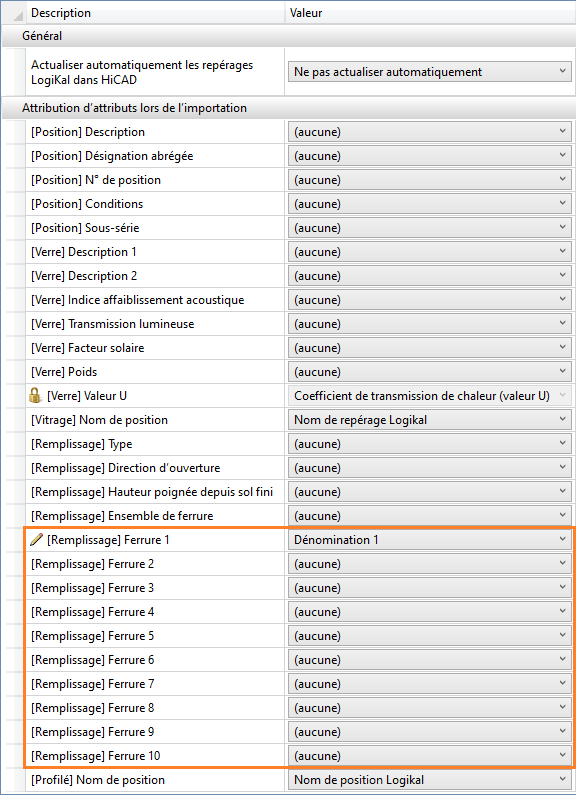The width and height of the screenshot is (576, 795).
Task: Select the [Remplissage] Type label
Action: click(x=82, y=444)
